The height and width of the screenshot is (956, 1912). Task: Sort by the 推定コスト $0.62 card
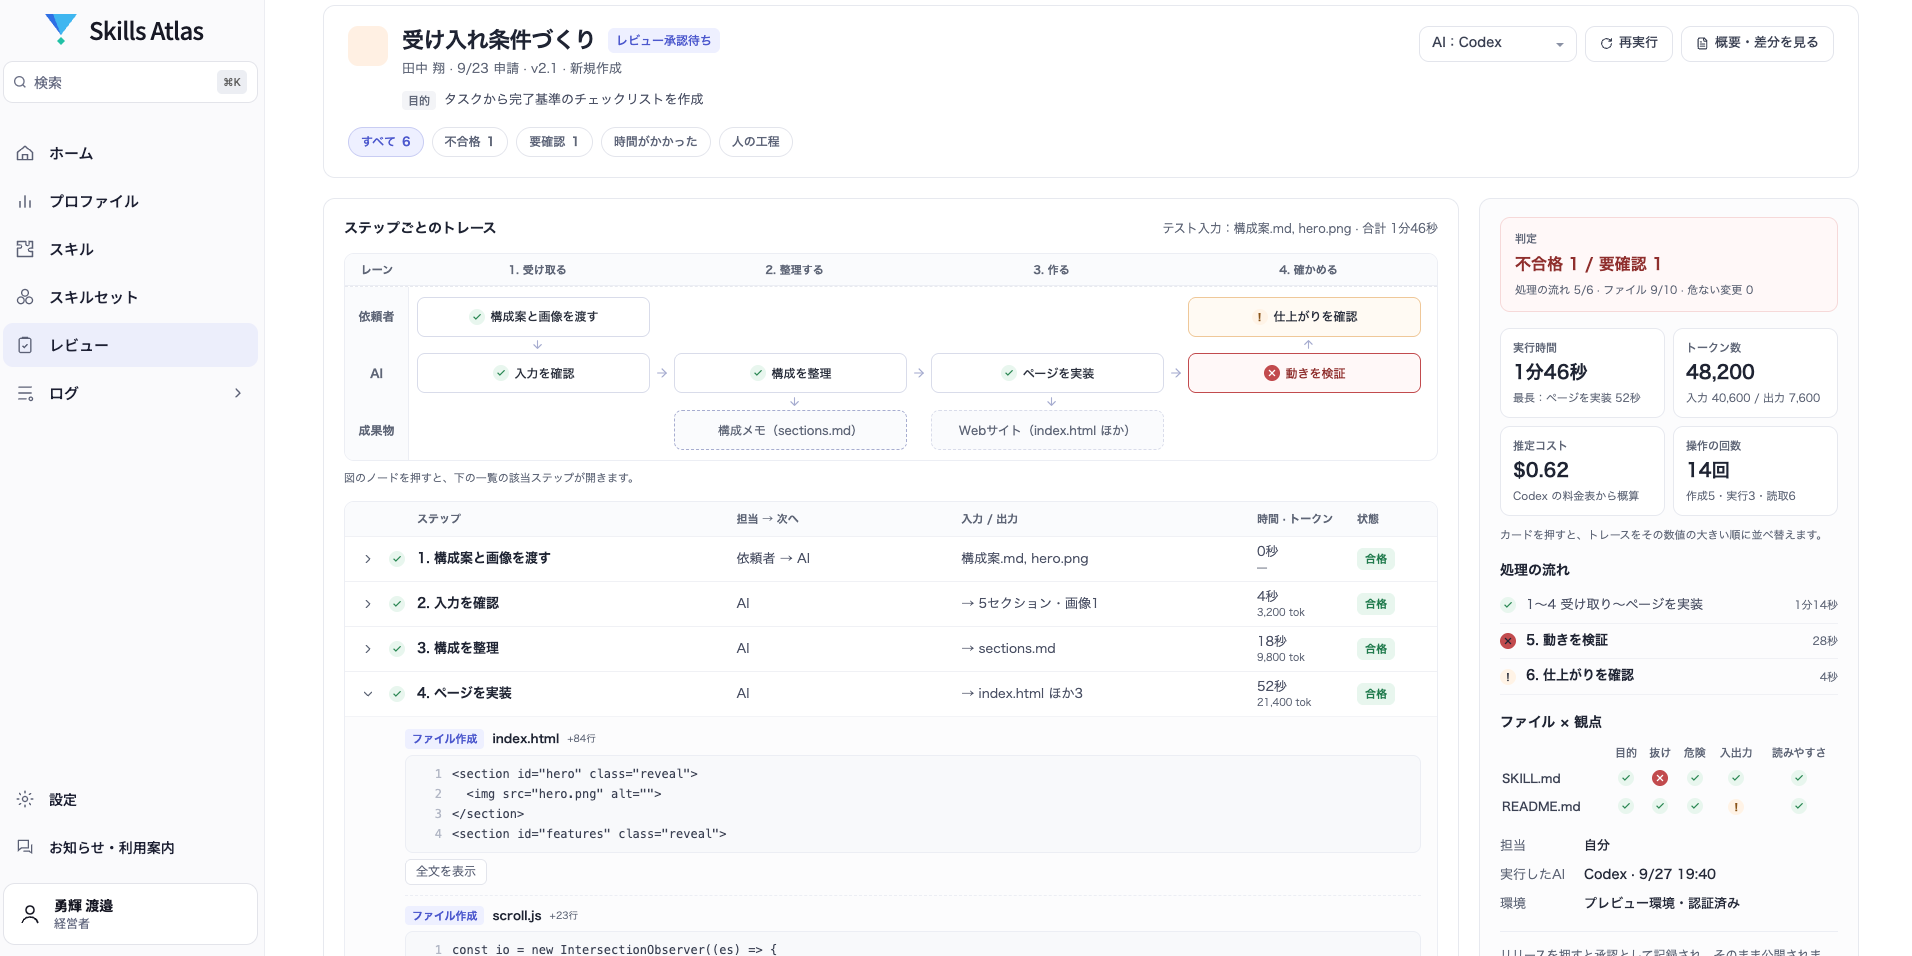[1582, 470]
